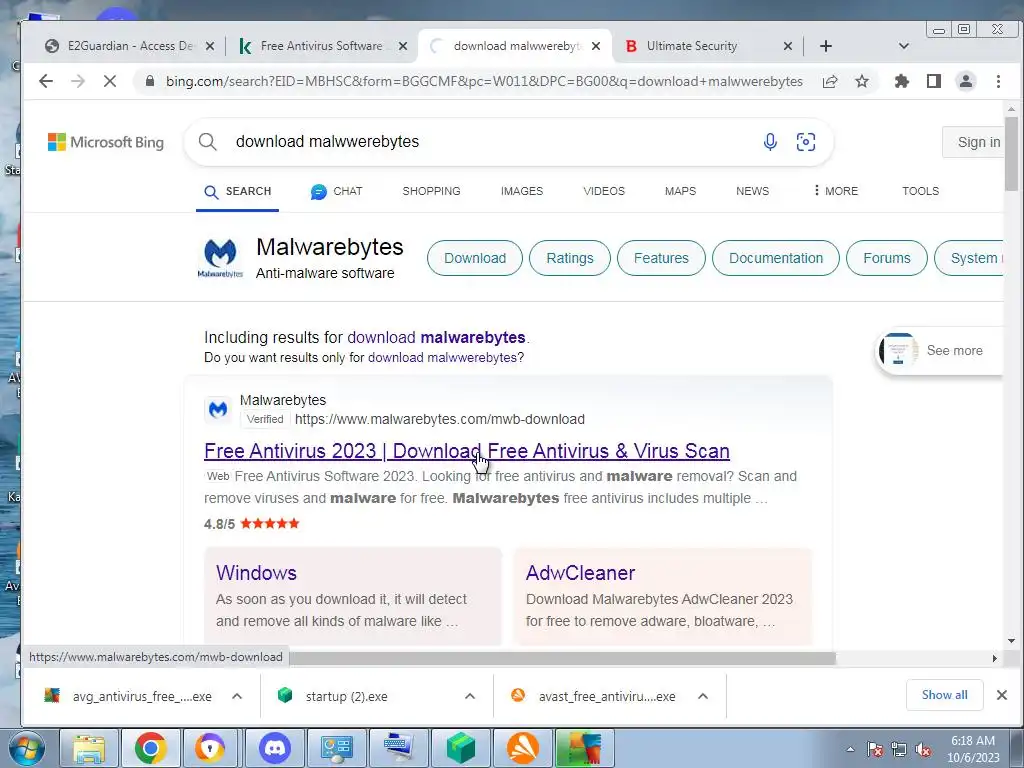Open the Windows Start menu
Viewport: 1024px width, 768px height.
(26, 748)
